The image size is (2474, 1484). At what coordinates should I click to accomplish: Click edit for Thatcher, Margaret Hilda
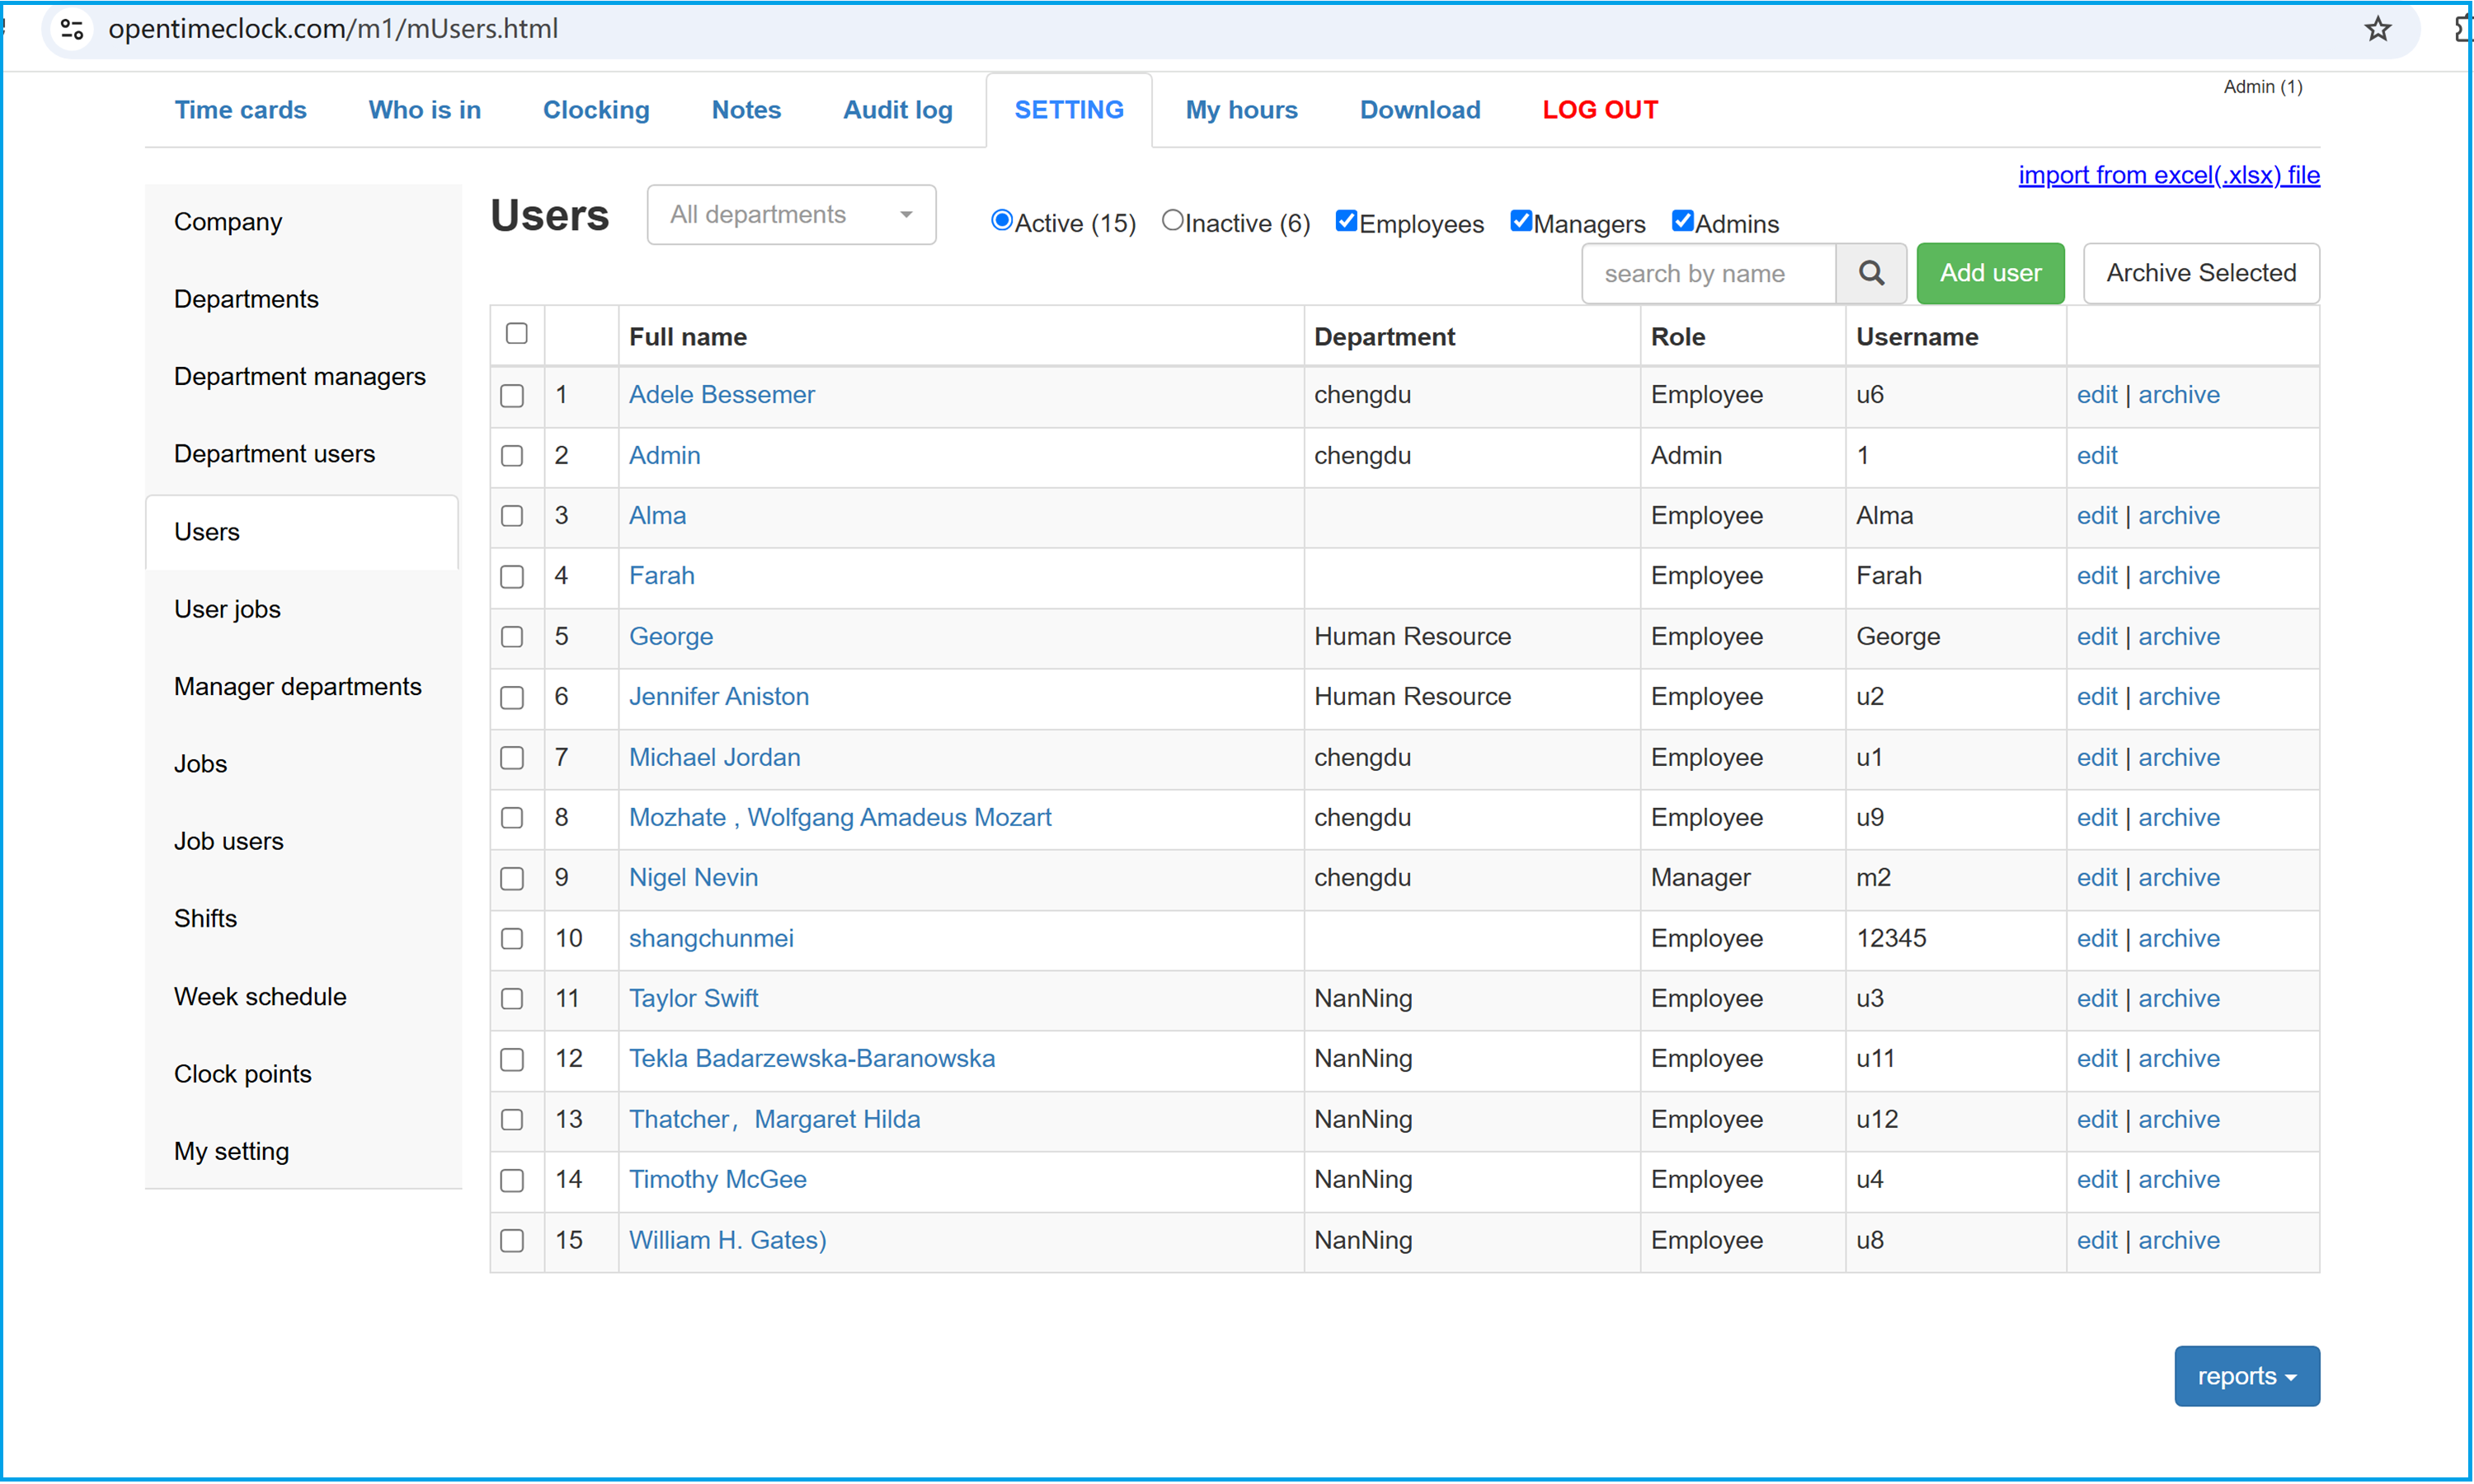2096,1120
